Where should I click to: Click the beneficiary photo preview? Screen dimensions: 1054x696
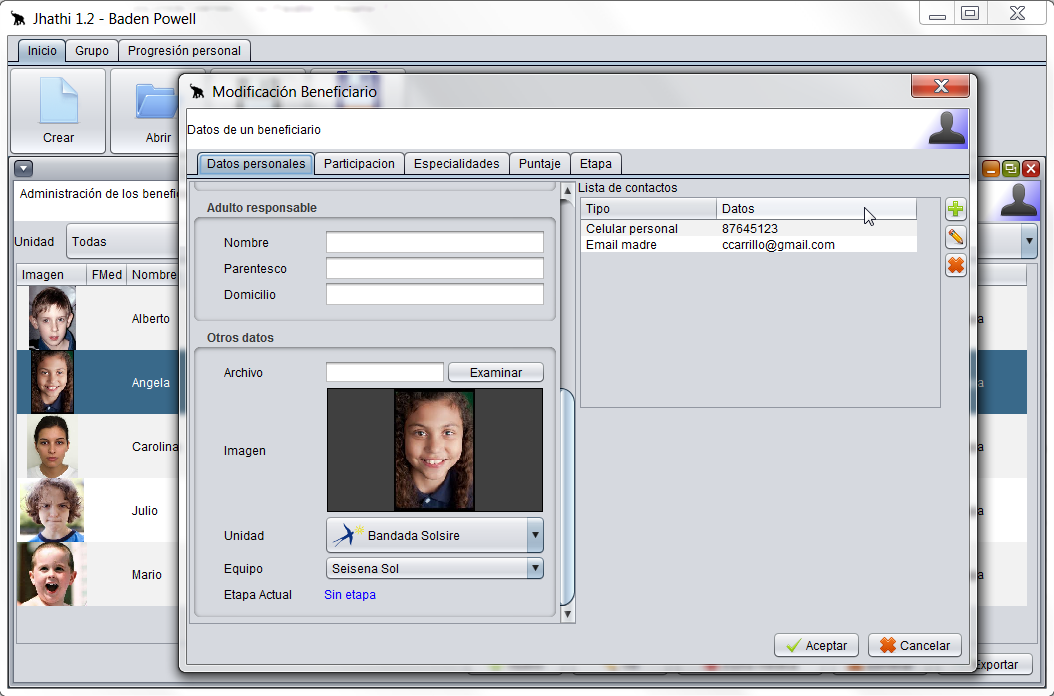tap(434, 450)
